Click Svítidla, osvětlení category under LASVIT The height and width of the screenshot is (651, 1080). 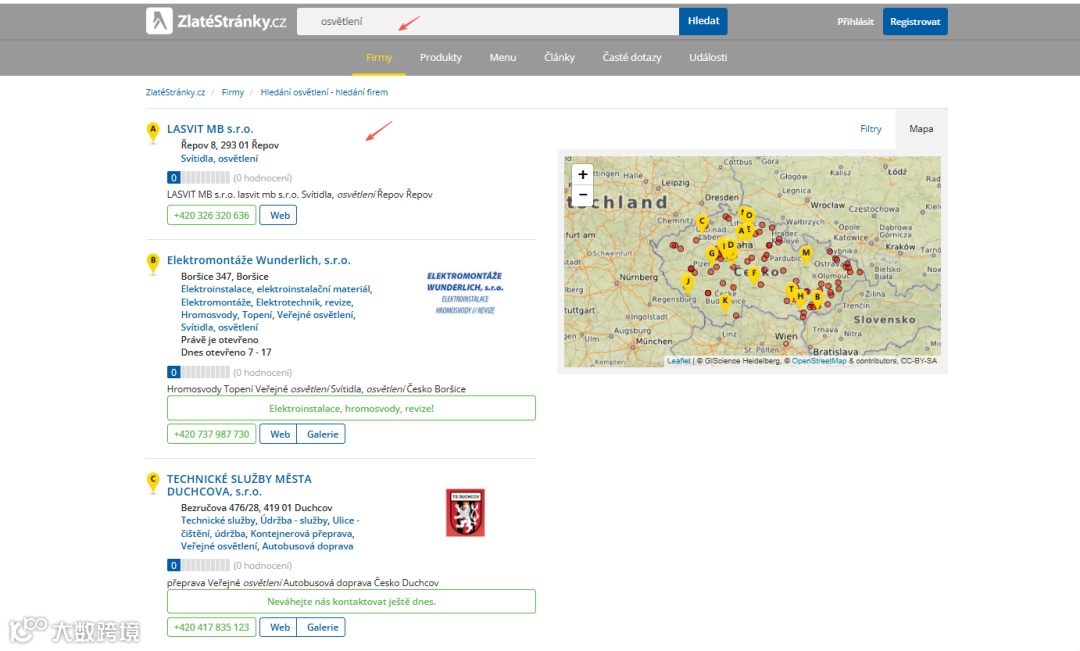click(x=219, y=158)
